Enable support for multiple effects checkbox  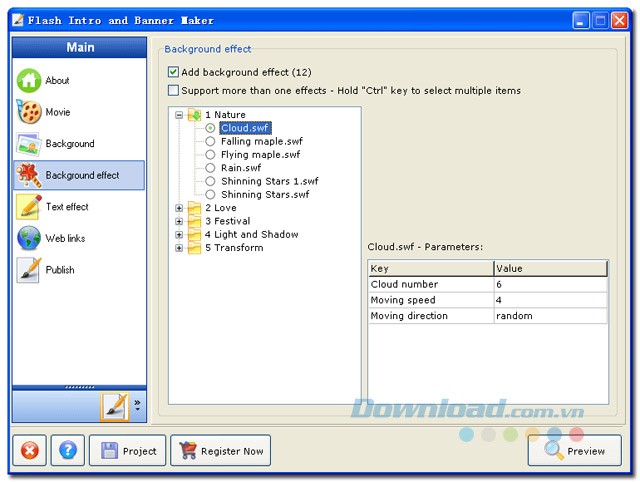point(174,91)
